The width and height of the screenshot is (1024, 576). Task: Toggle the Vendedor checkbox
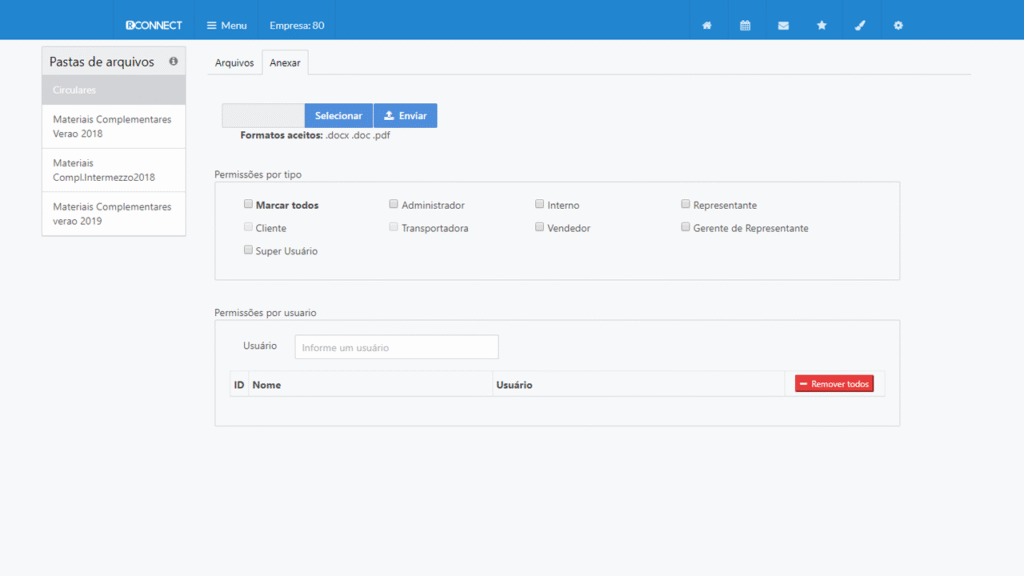(x=540, y=227)
